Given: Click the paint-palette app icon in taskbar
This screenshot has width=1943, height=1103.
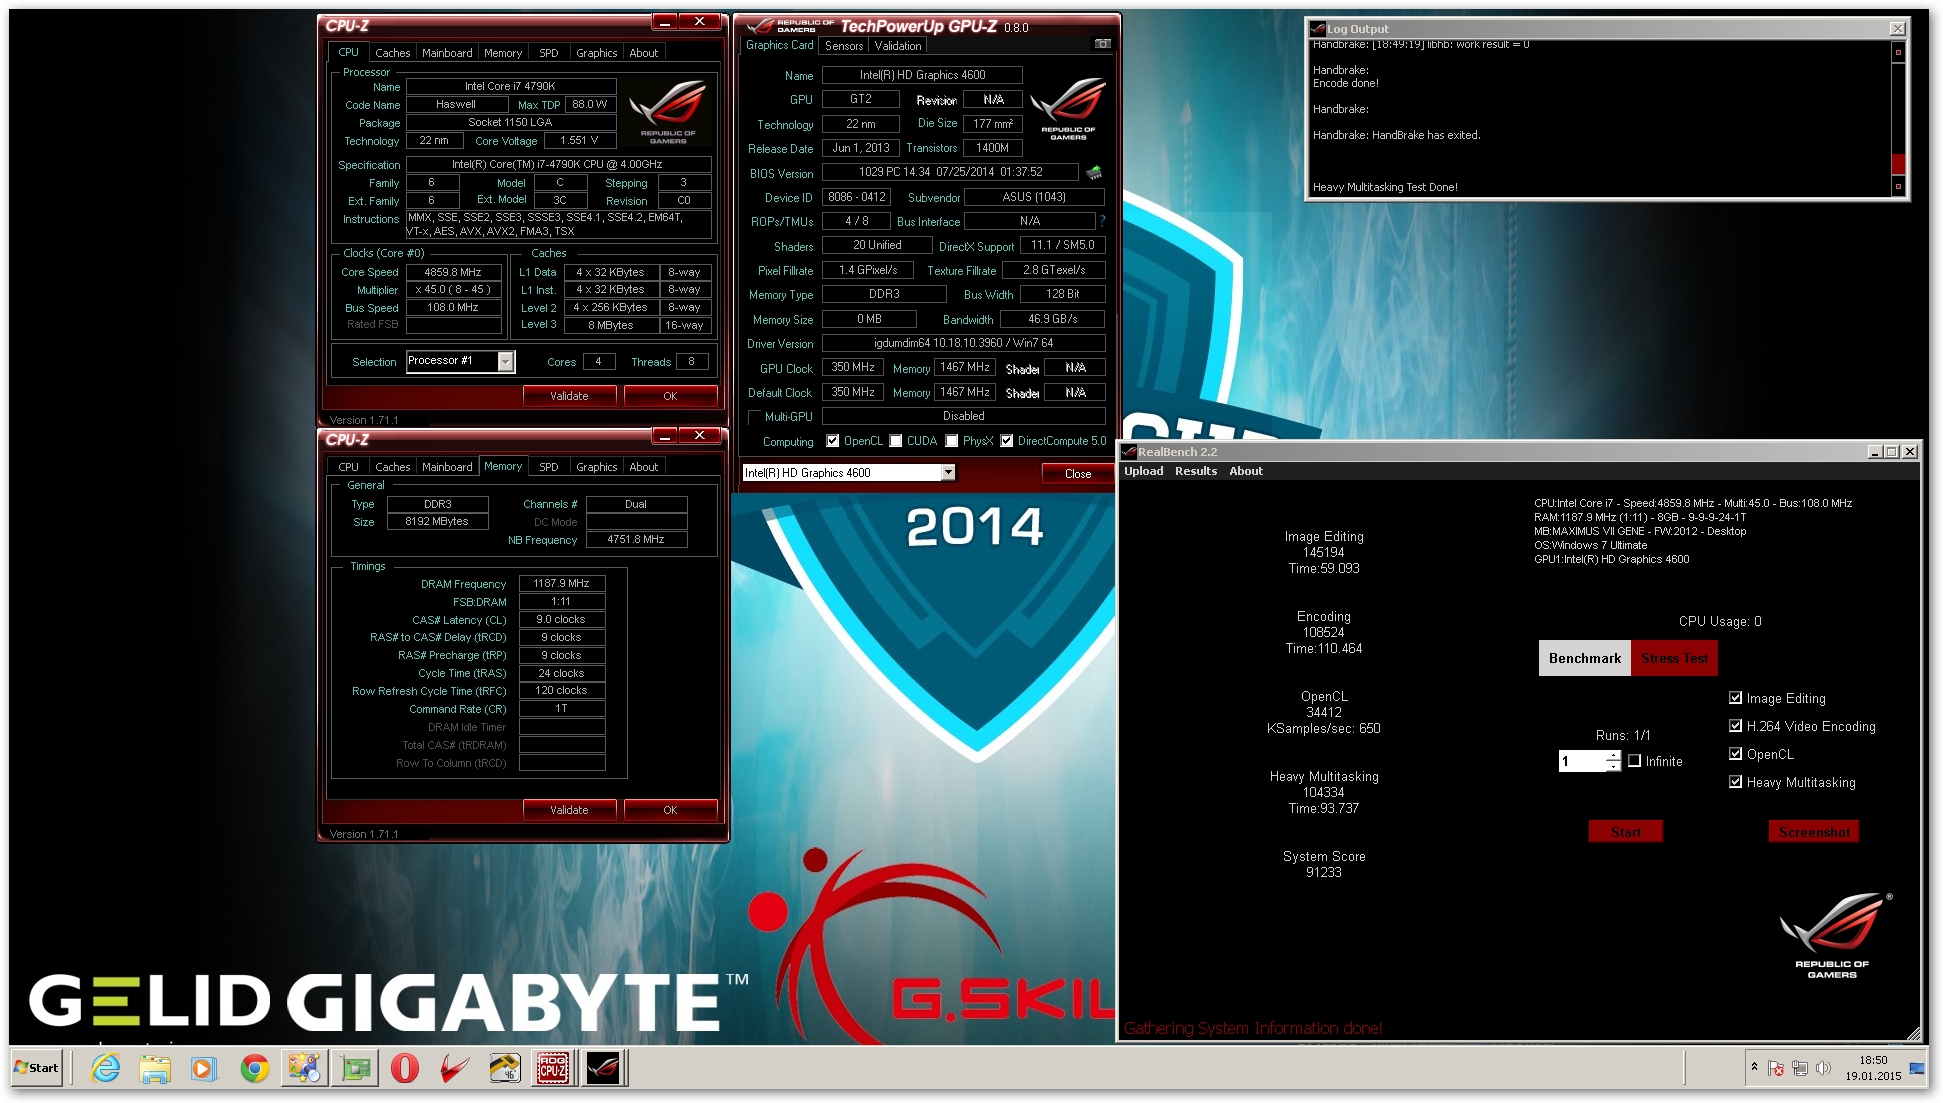Looking at the screenshot, I should tap(304, 1068).
